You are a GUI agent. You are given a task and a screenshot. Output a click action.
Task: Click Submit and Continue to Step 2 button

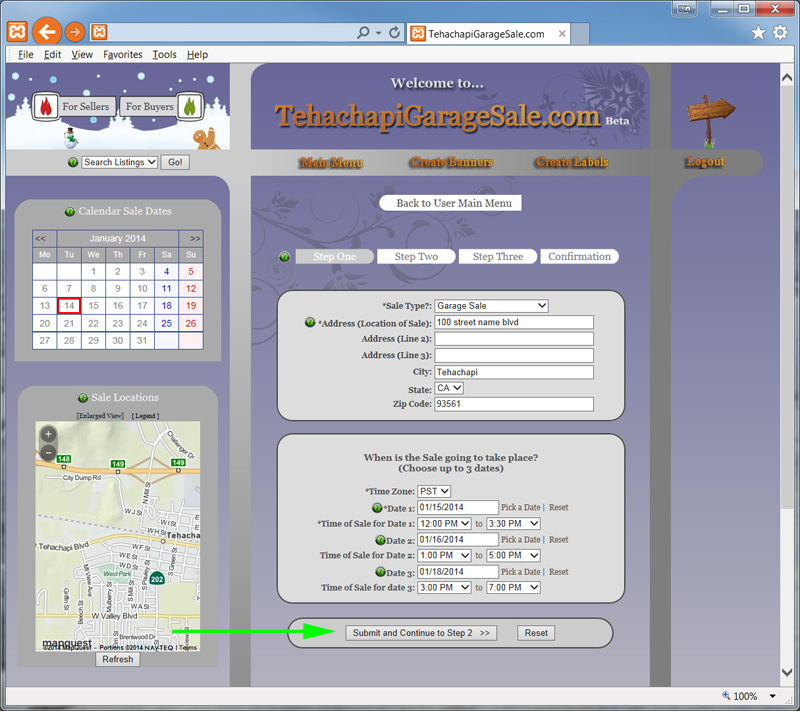point(421,633)
